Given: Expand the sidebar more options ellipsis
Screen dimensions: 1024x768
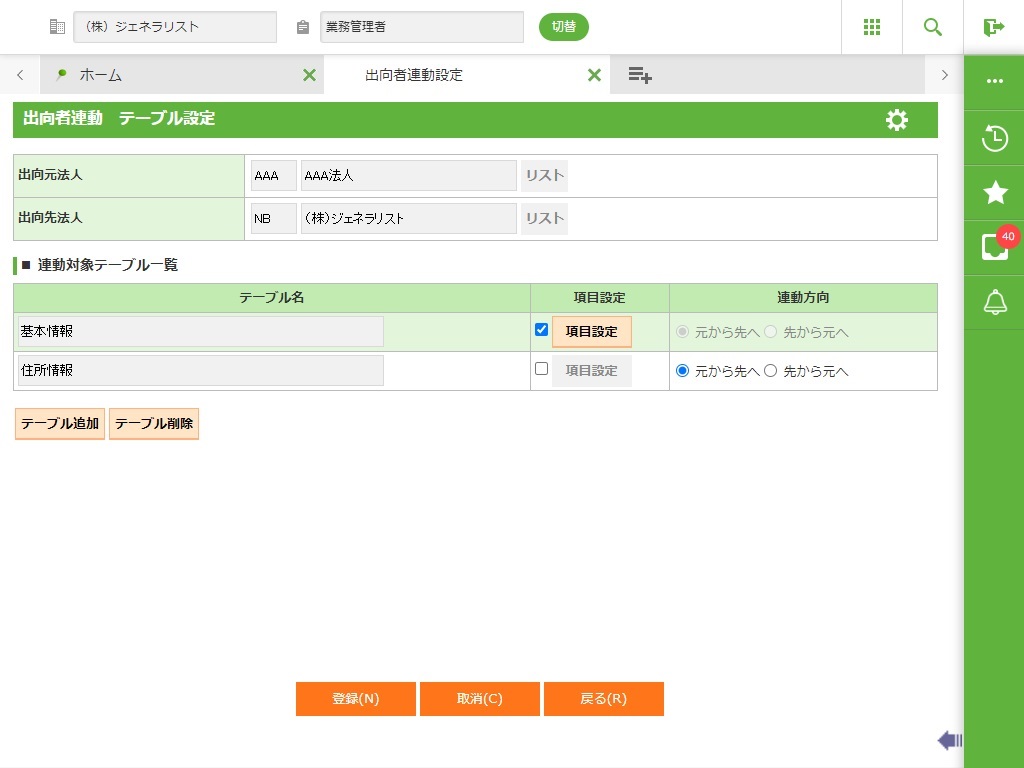Looking at the screenshot, I should (x=994, y=82).
